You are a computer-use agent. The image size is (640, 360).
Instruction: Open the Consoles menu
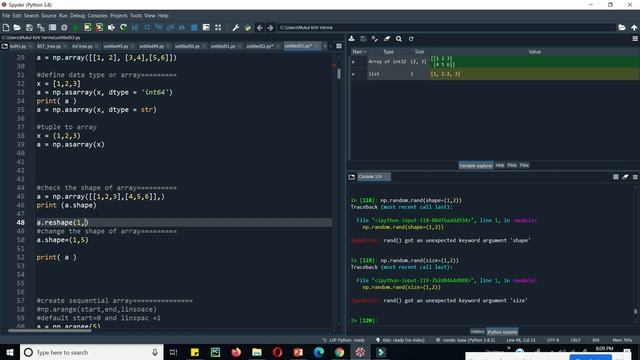97,16
